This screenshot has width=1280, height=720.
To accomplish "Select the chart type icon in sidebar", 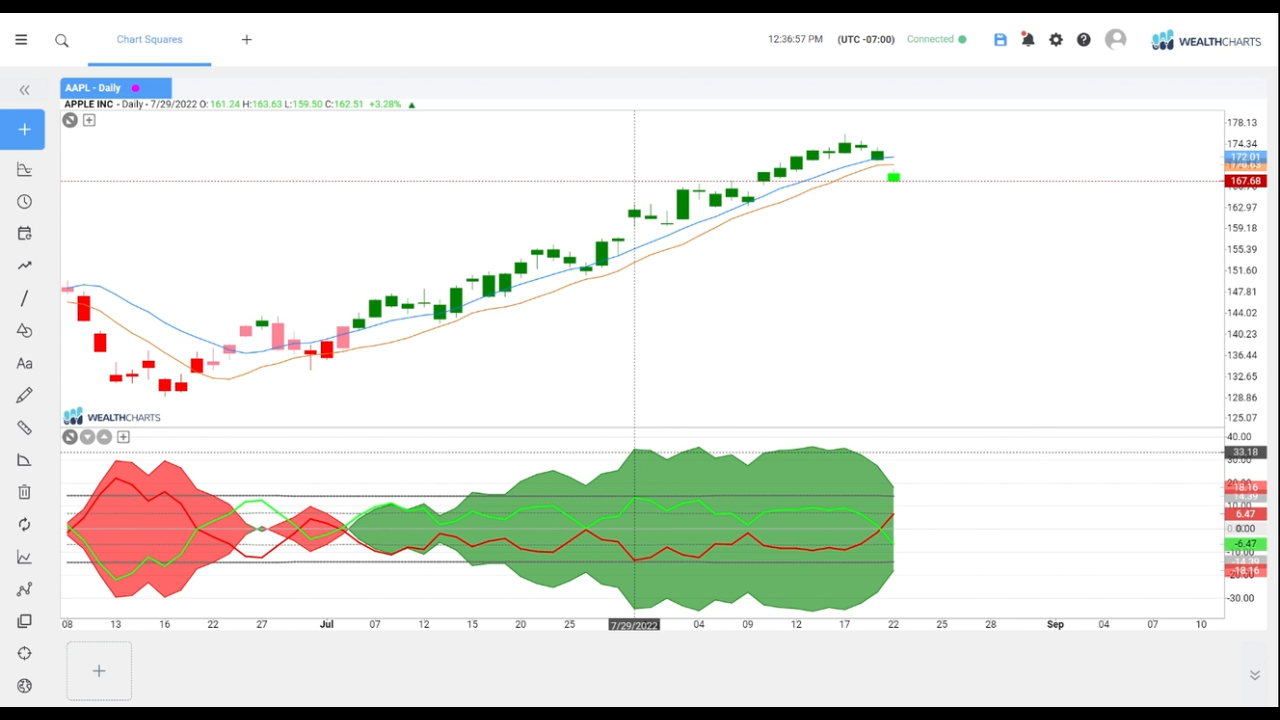I will (x=24, y=170).
